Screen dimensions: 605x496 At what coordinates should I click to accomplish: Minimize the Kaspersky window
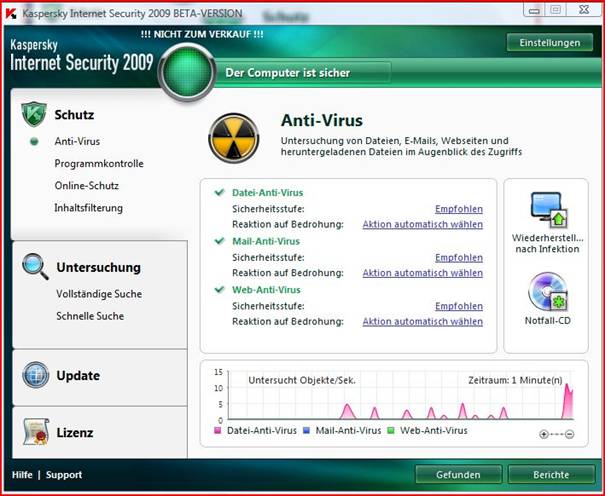[534, 10]
